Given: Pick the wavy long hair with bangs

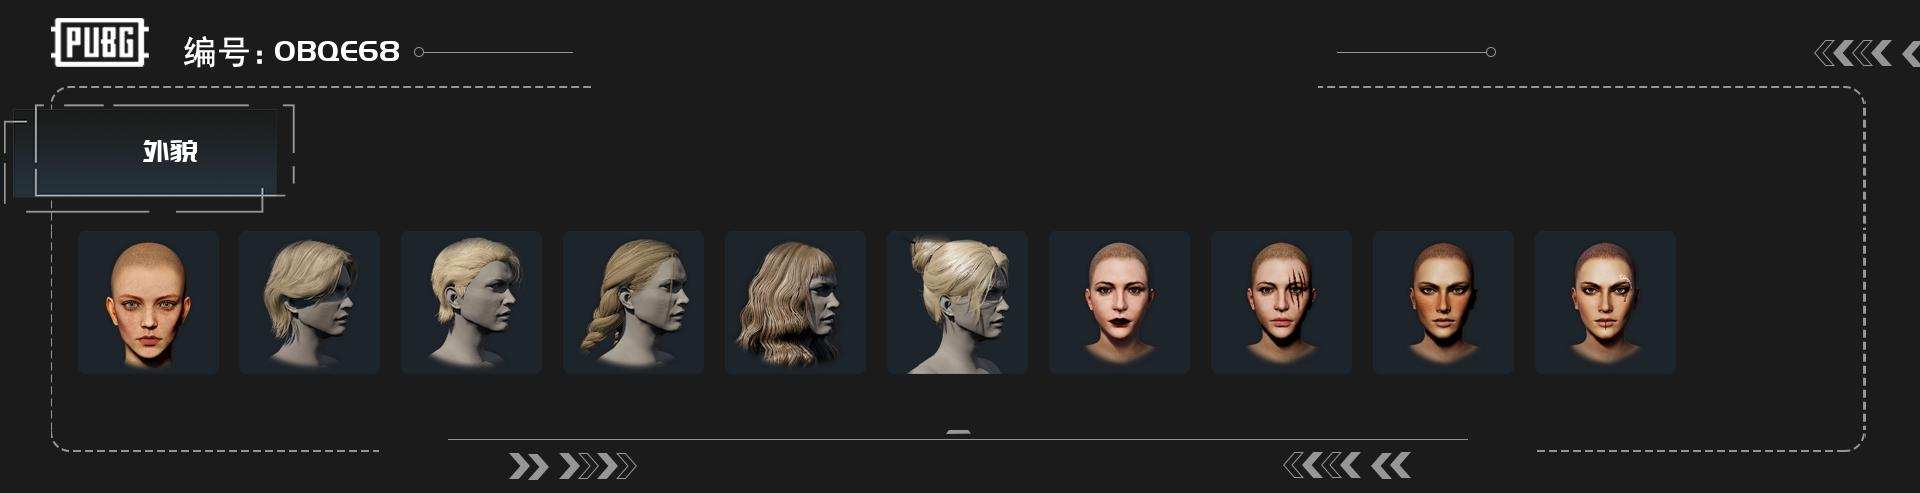Looking at the screenshot, I should [795, 302].
